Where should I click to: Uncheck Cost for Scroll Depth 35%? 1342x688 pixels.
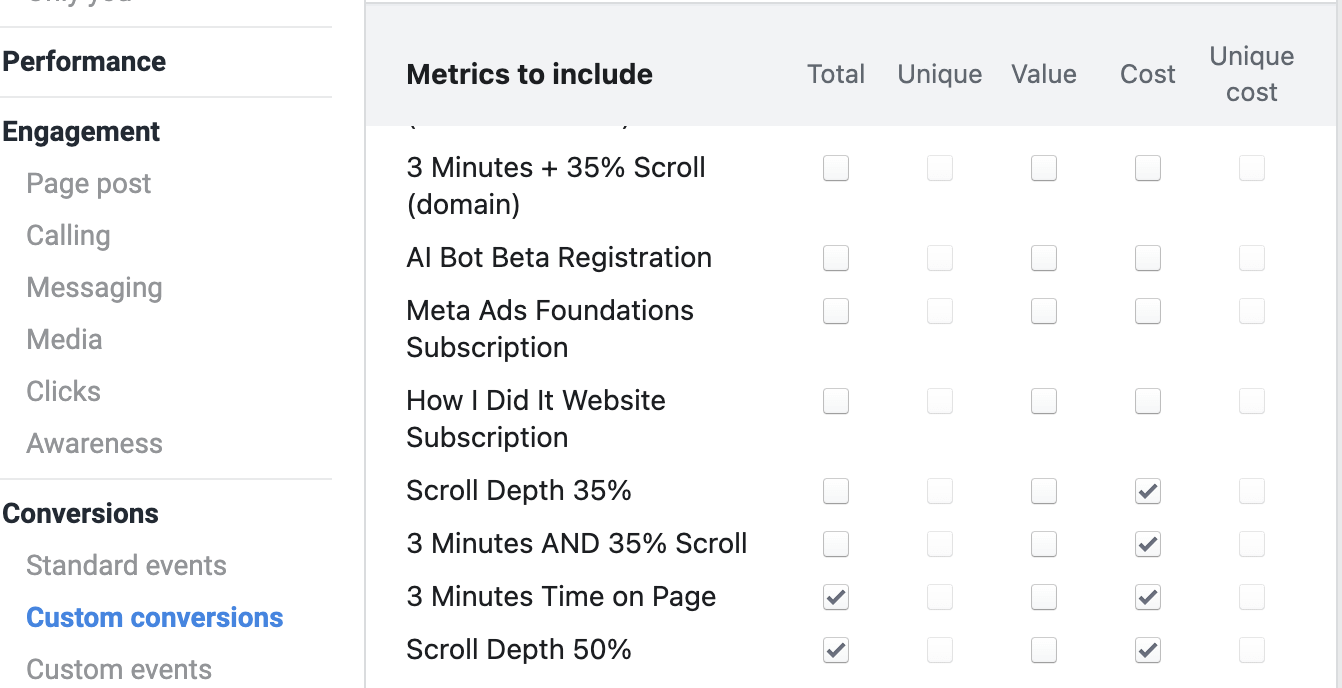tap(1148, 491)
